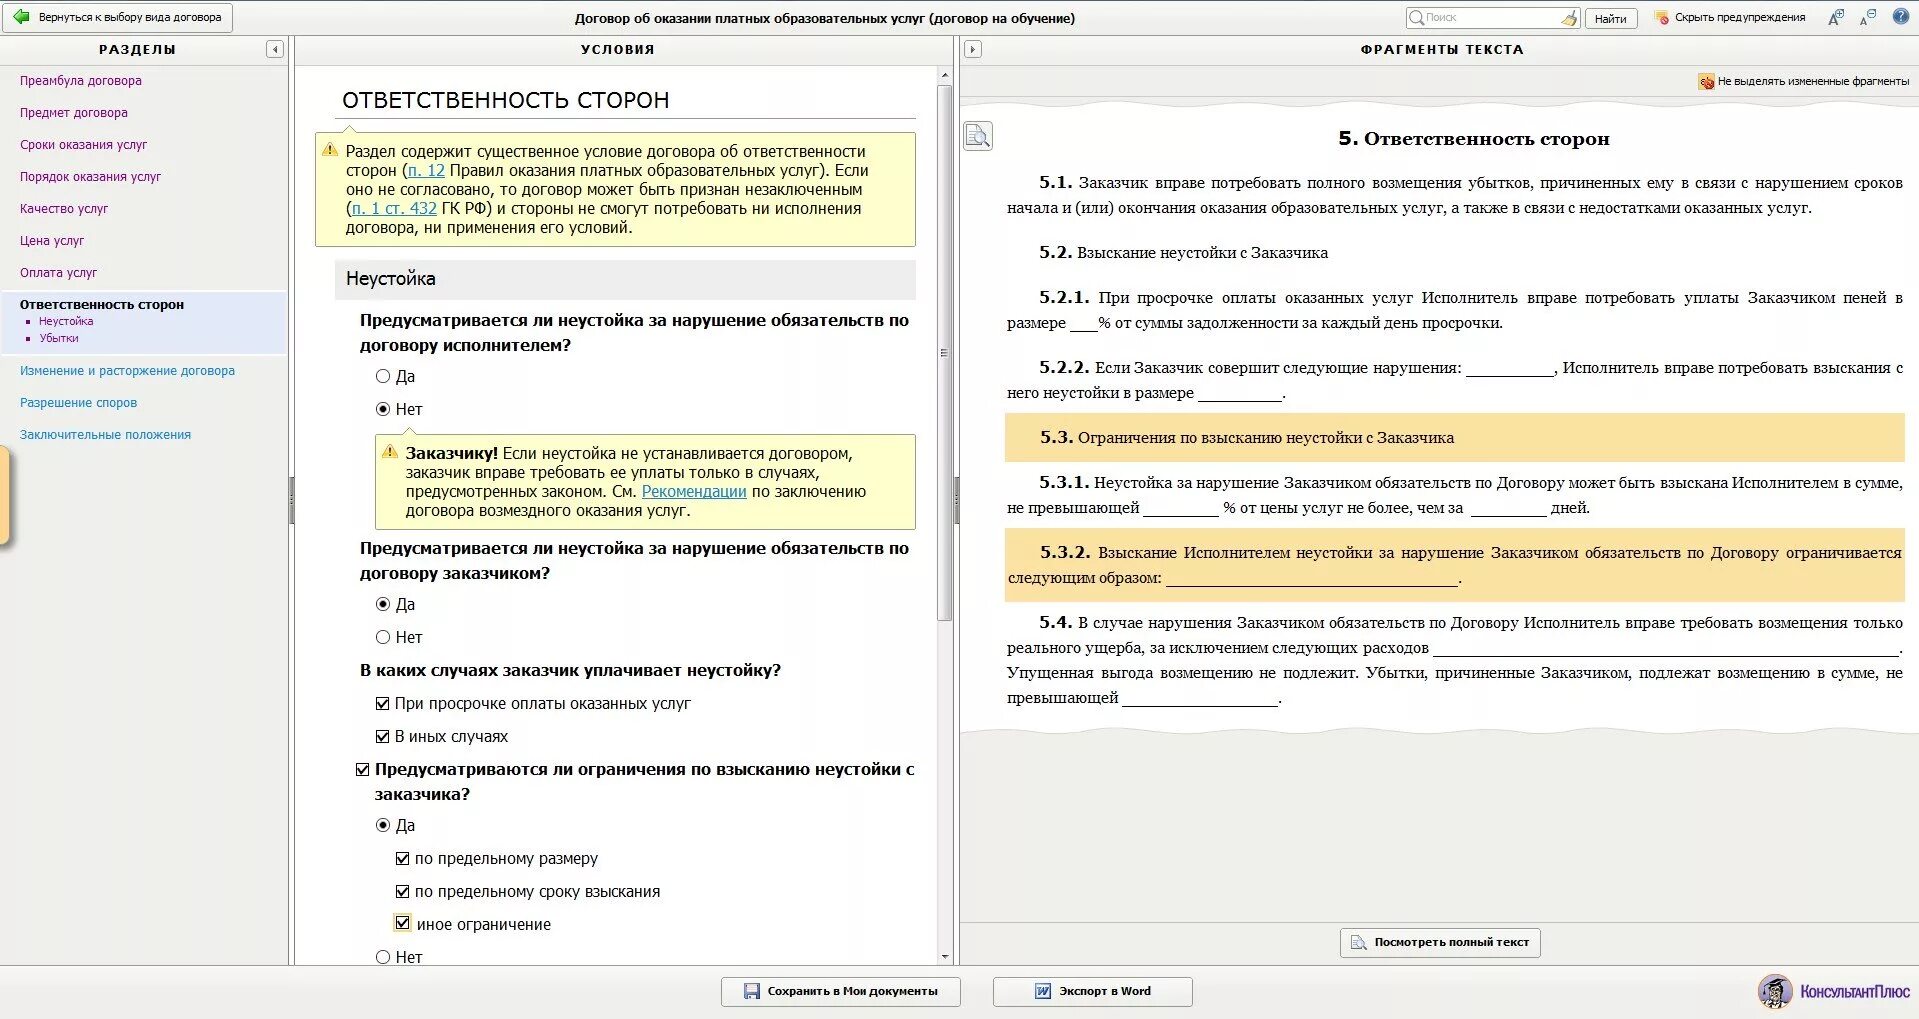
Task: Open Предмет договора section
Action: coord(74,113)
